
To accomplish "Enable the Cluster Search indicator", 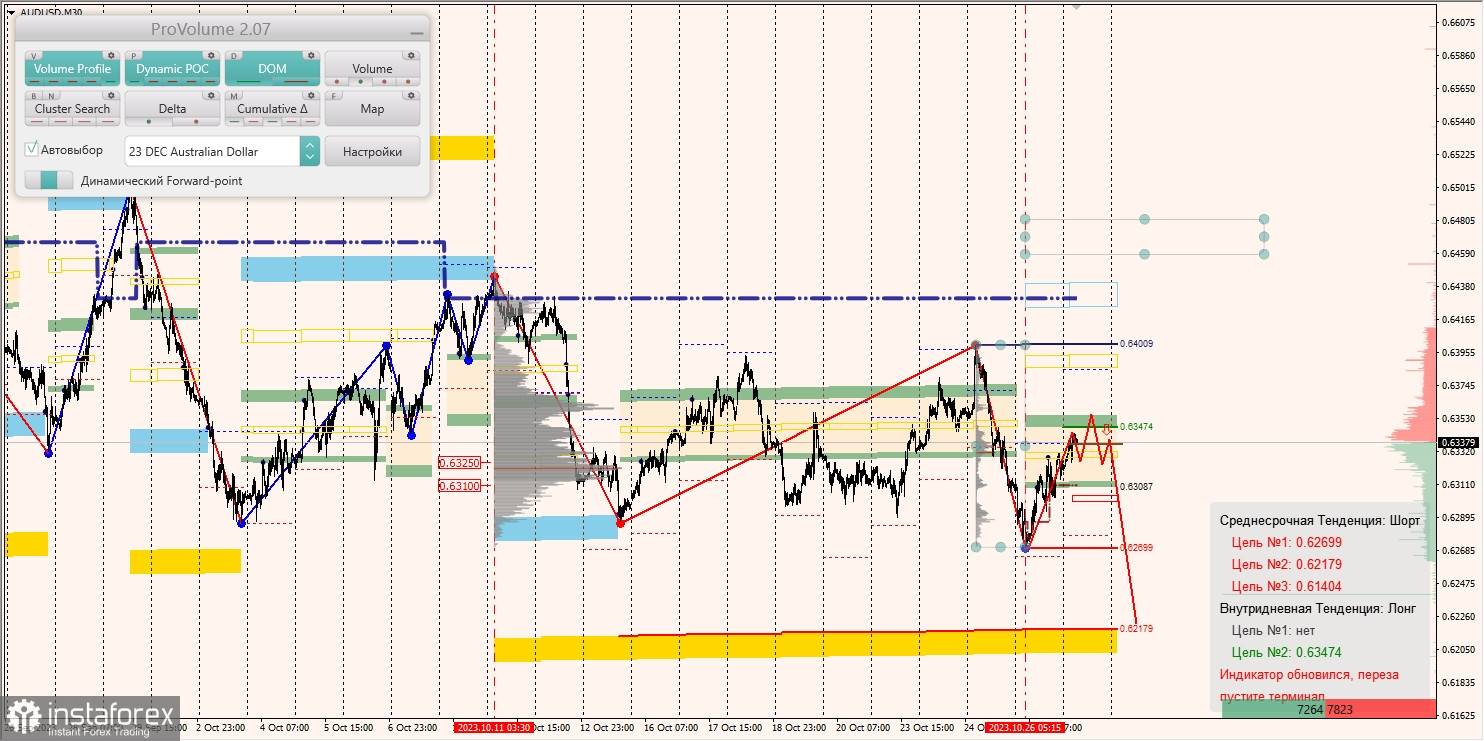I will click(73, 108).
